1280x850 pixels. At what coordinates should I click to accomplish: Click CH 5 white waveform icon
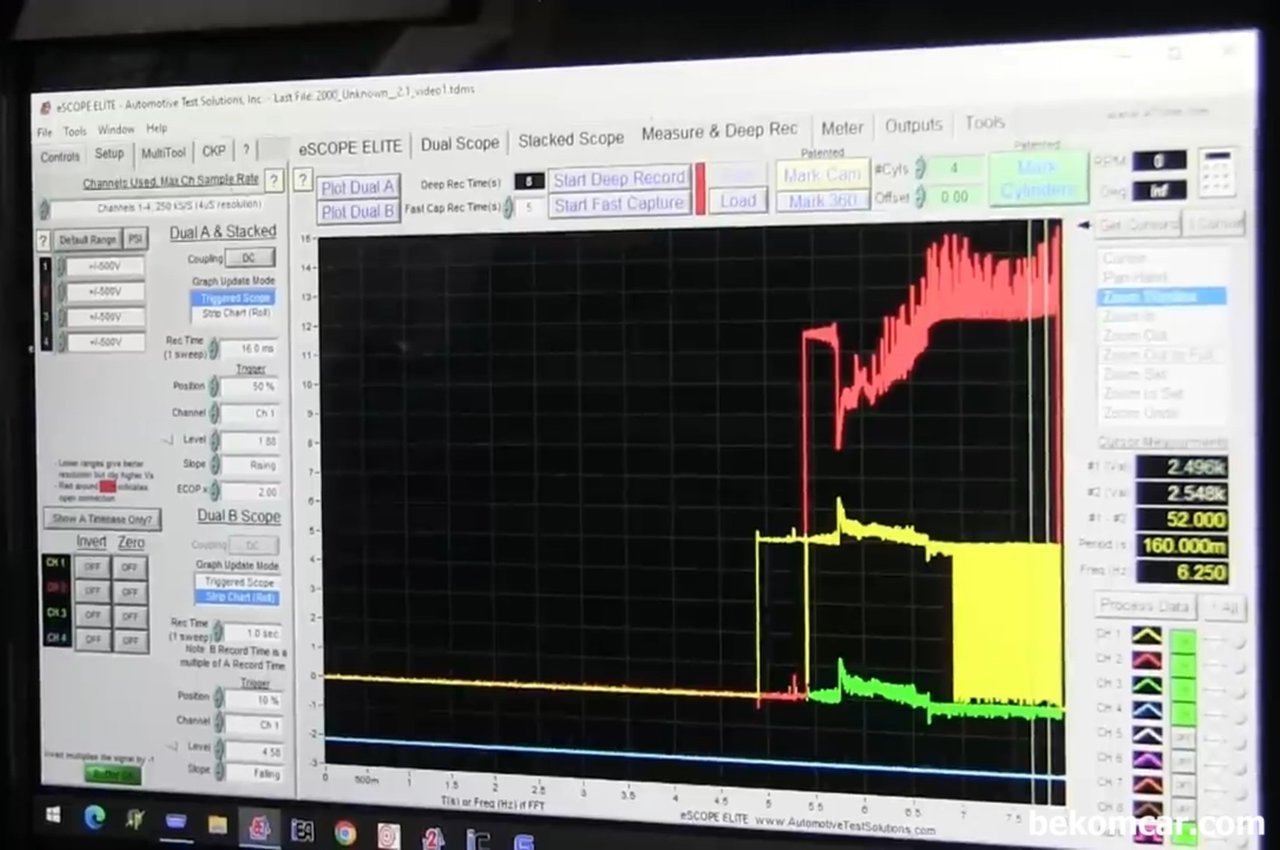pos(1145,733)
